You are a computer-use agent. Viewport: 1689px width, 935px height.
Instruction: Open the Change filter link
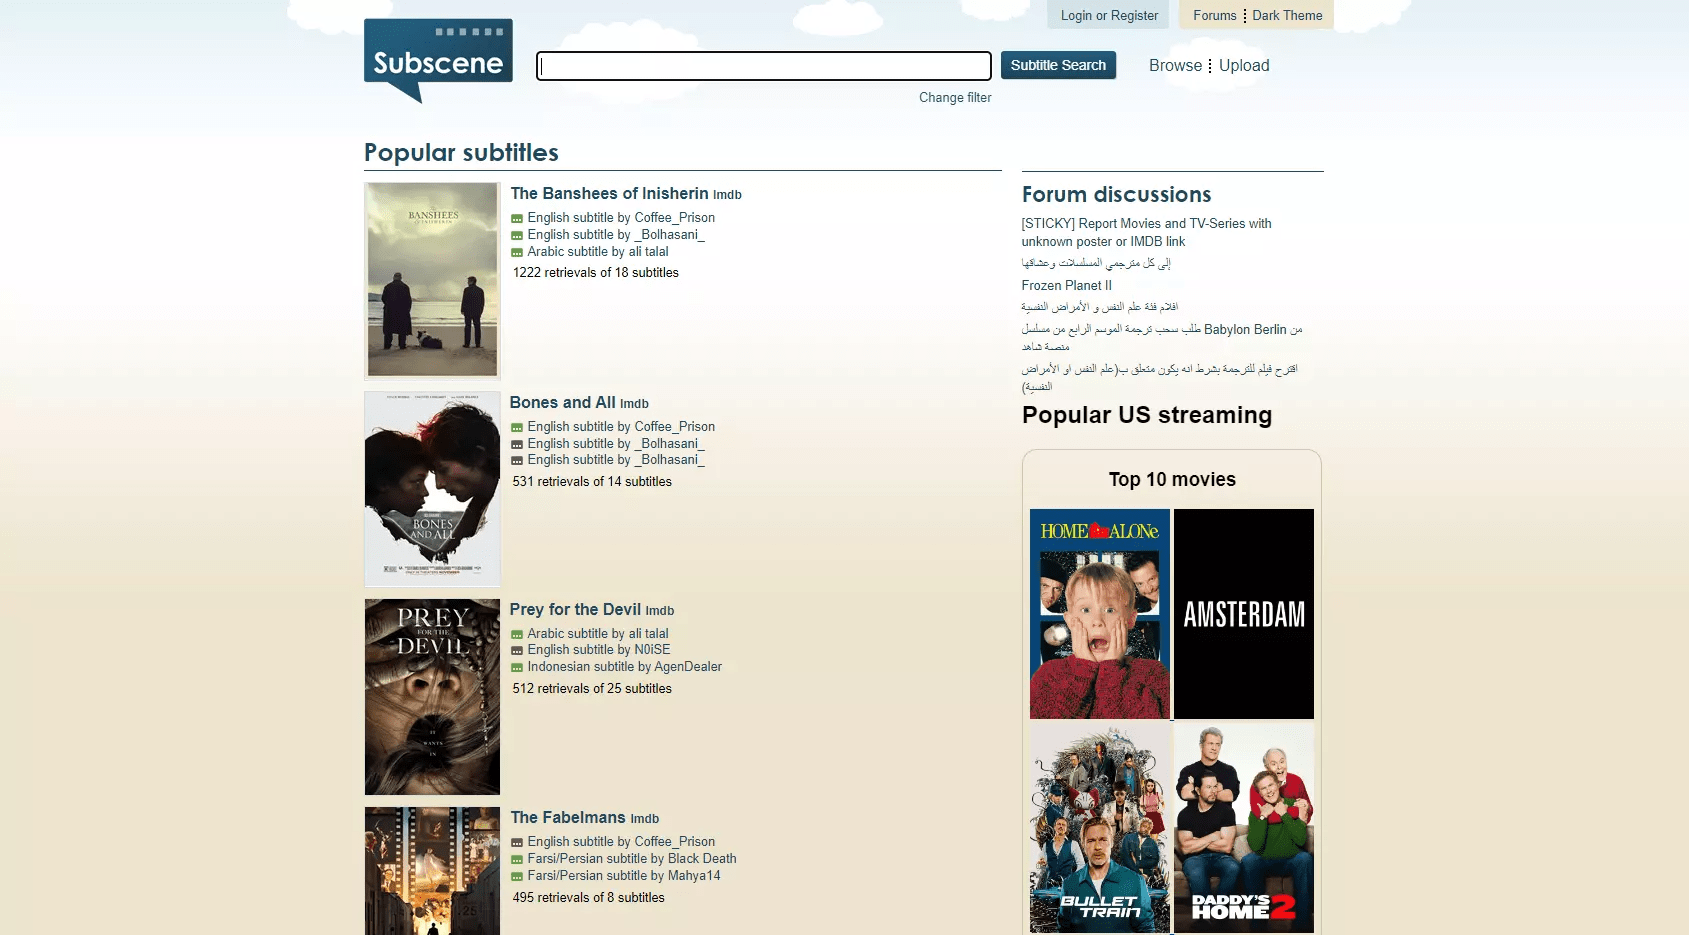(955, 97)
